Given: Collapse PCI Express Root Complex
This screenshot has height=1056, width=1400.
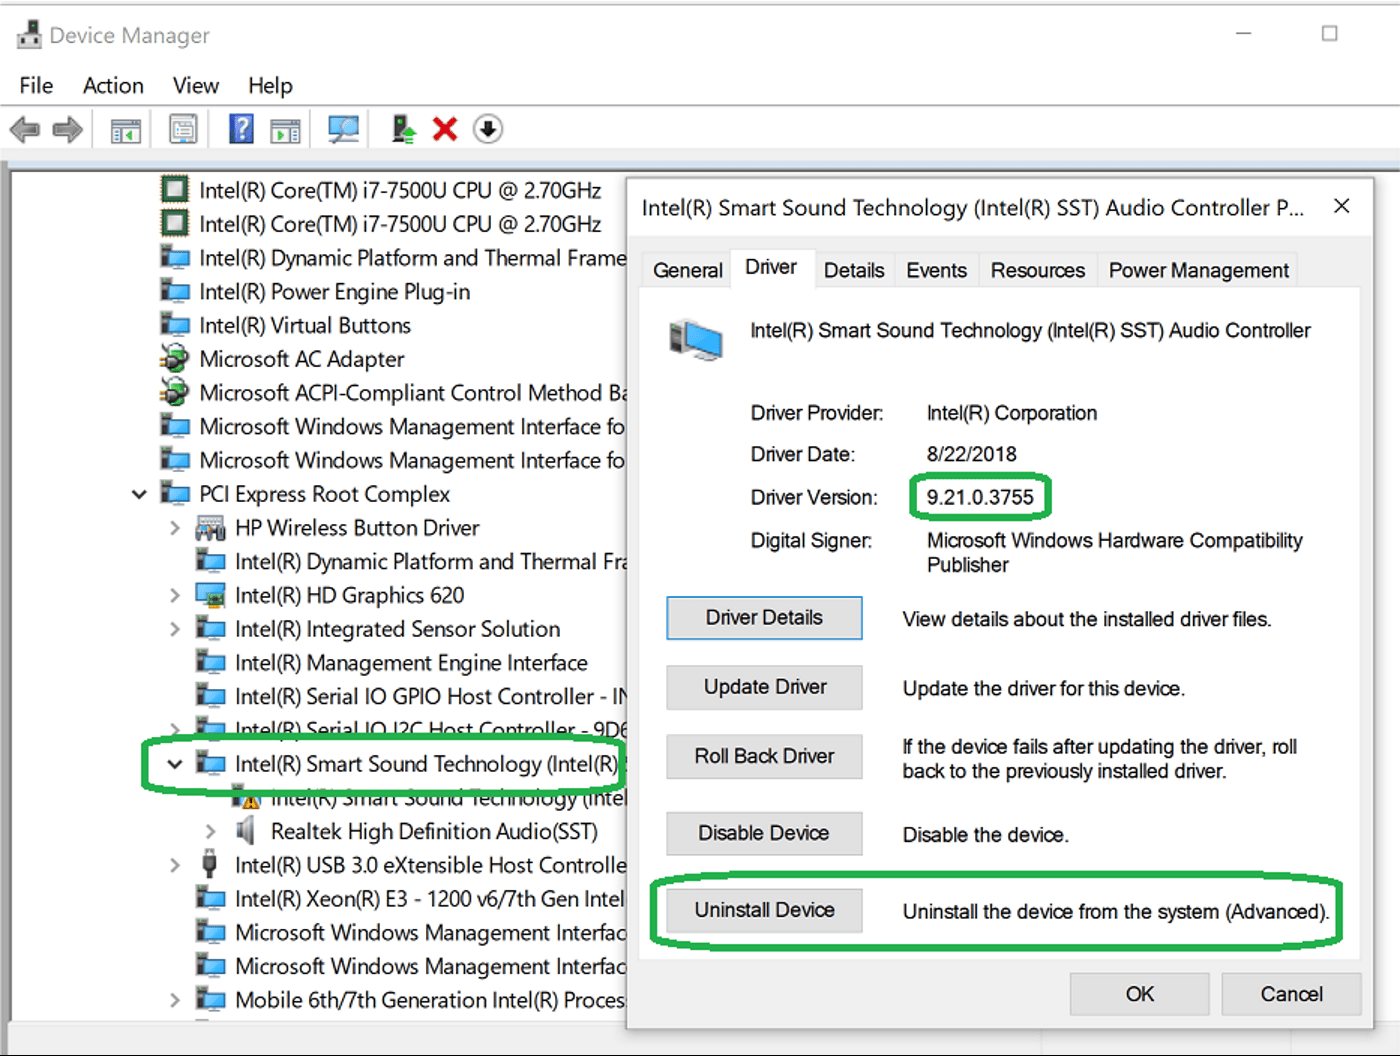Looking at the screenshot, I should coord(139,493).
